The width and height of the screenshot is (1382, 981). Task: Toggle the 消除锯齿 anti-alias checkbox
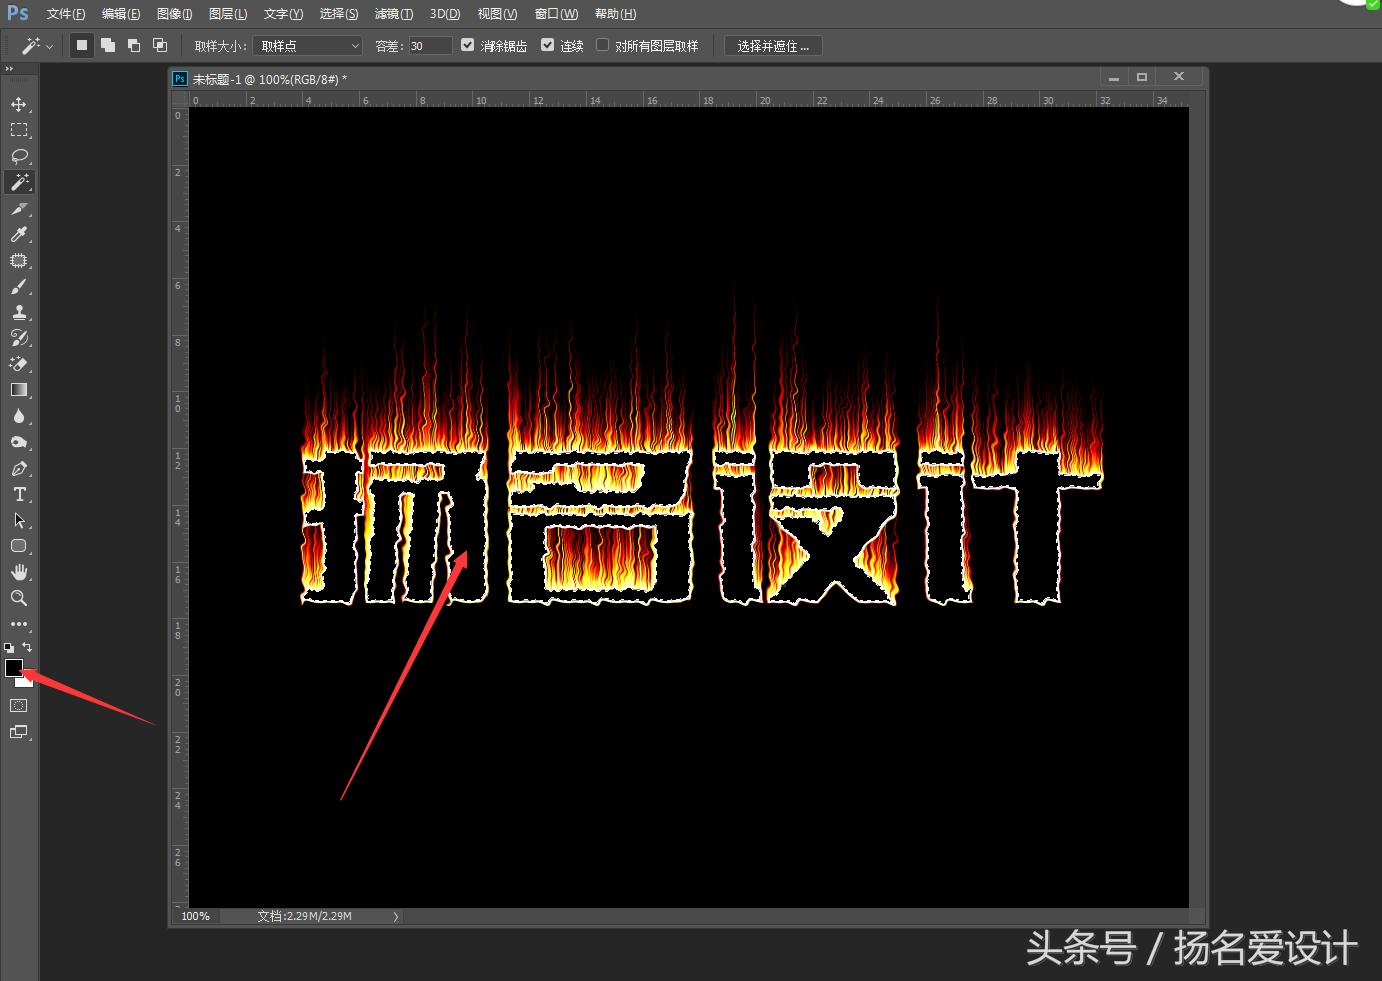pos(467,45)
